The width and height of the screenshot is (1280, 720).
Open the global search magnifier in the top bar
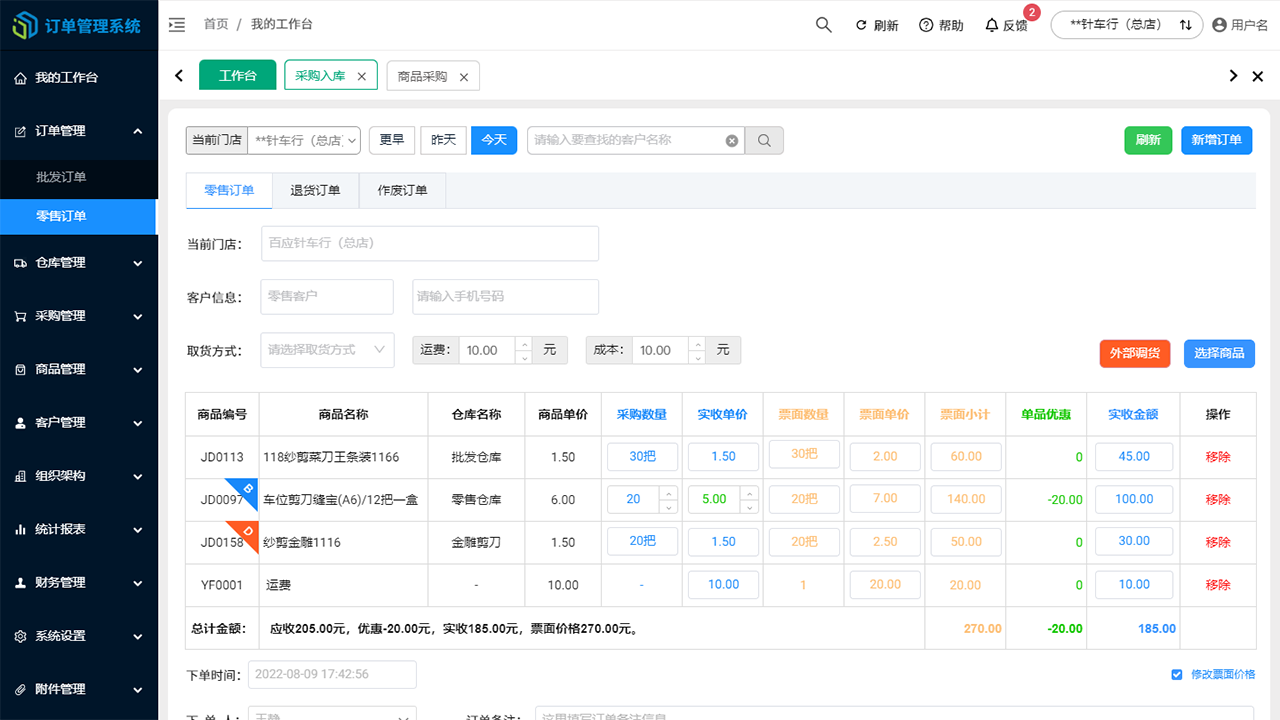click(823, 24)
